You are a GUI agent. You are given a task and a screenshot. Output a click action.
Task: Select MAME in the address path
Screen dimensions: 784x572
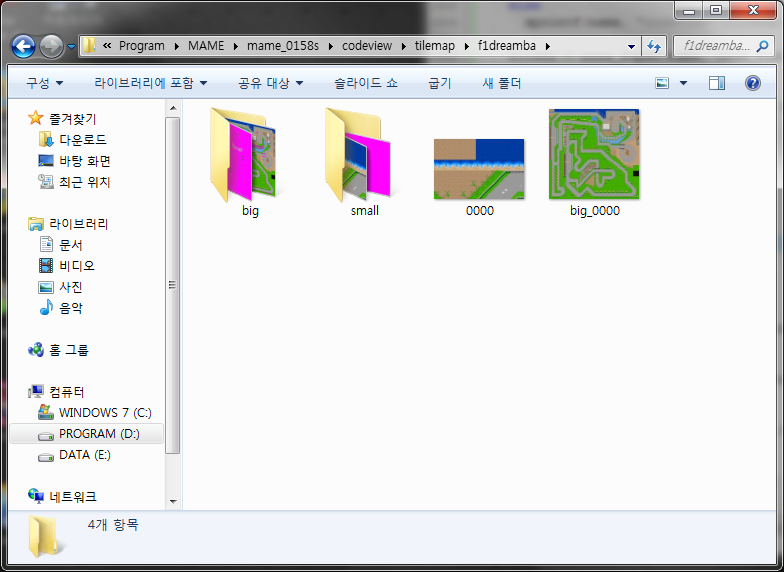[x=206, y=46]
